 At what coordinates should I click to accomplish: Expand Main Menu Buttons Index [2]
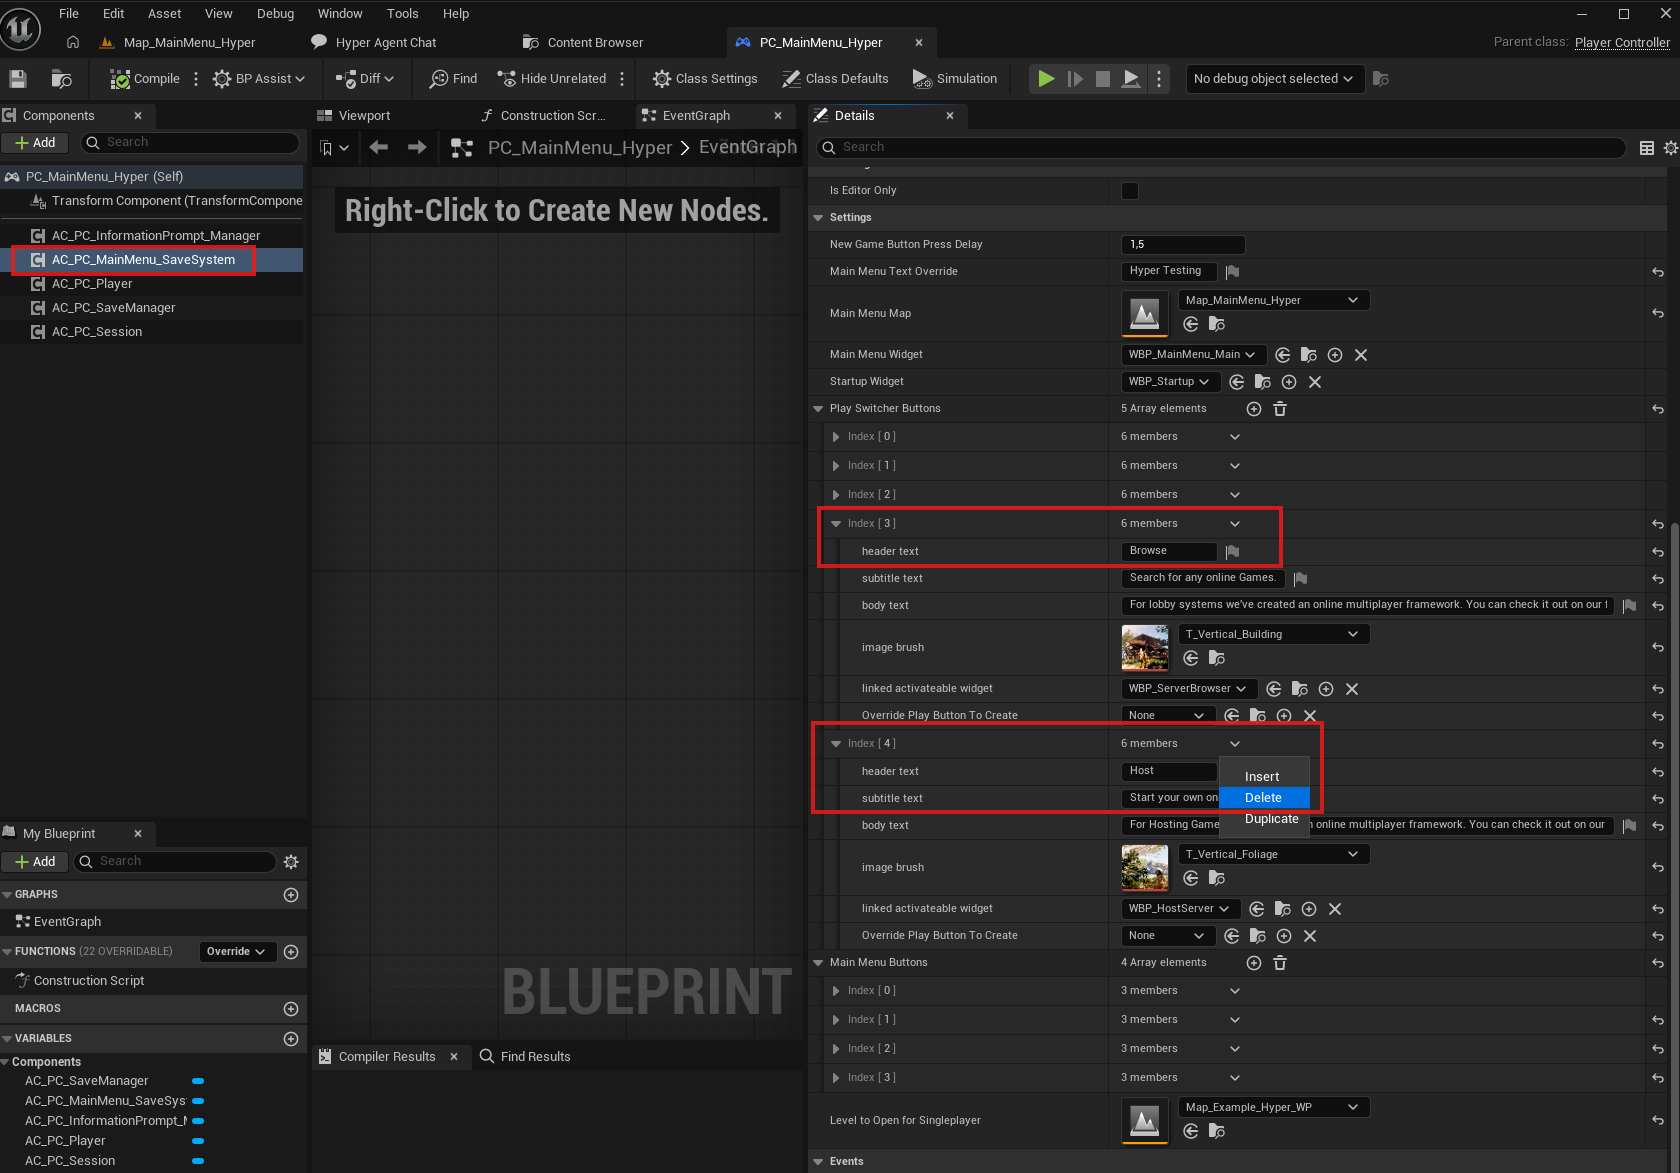point(836,1049)
